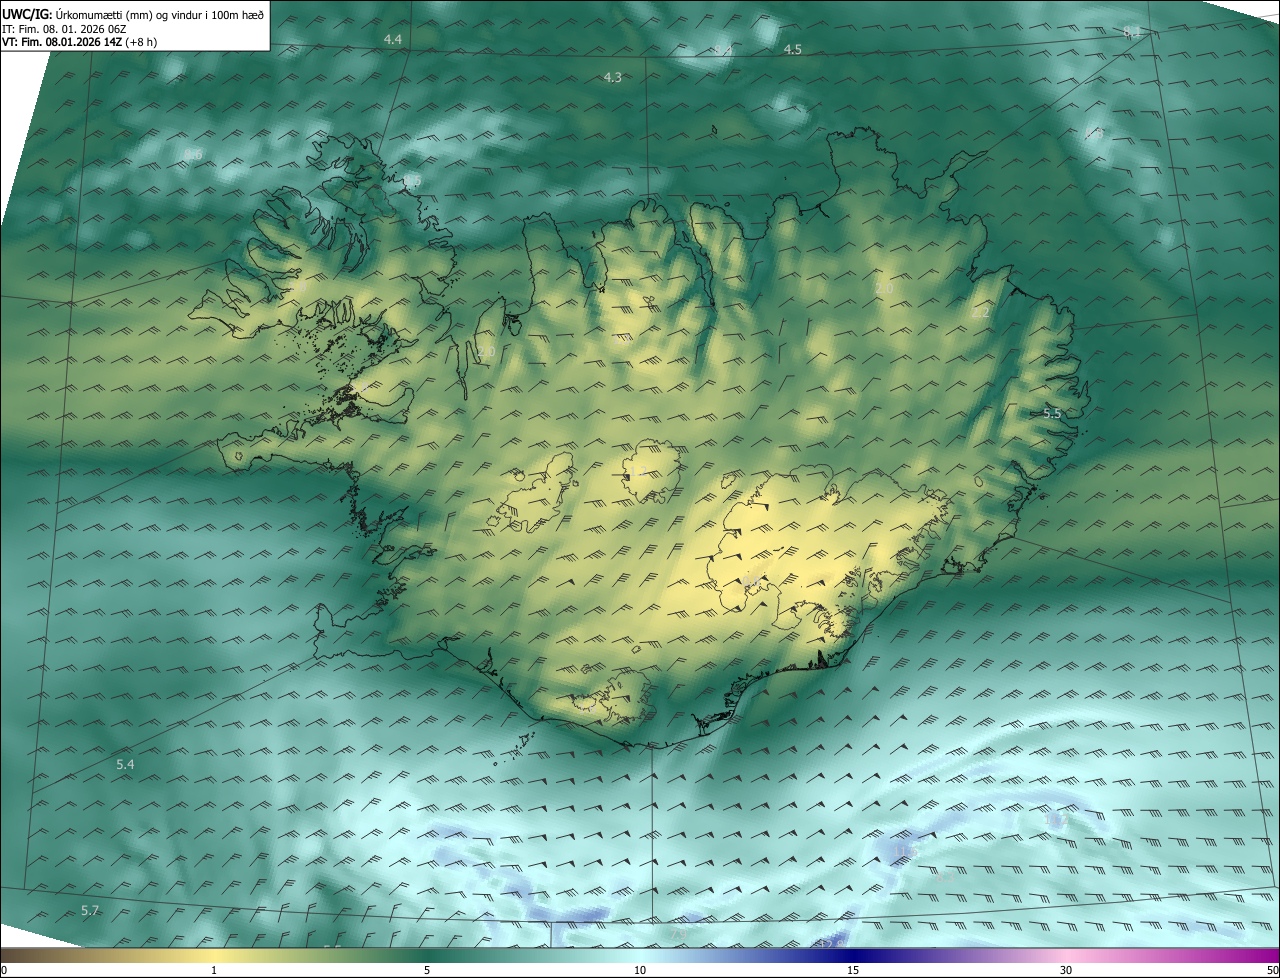
Task: Click the 2.2 value label on the map
Action: [x=980, y=313]
